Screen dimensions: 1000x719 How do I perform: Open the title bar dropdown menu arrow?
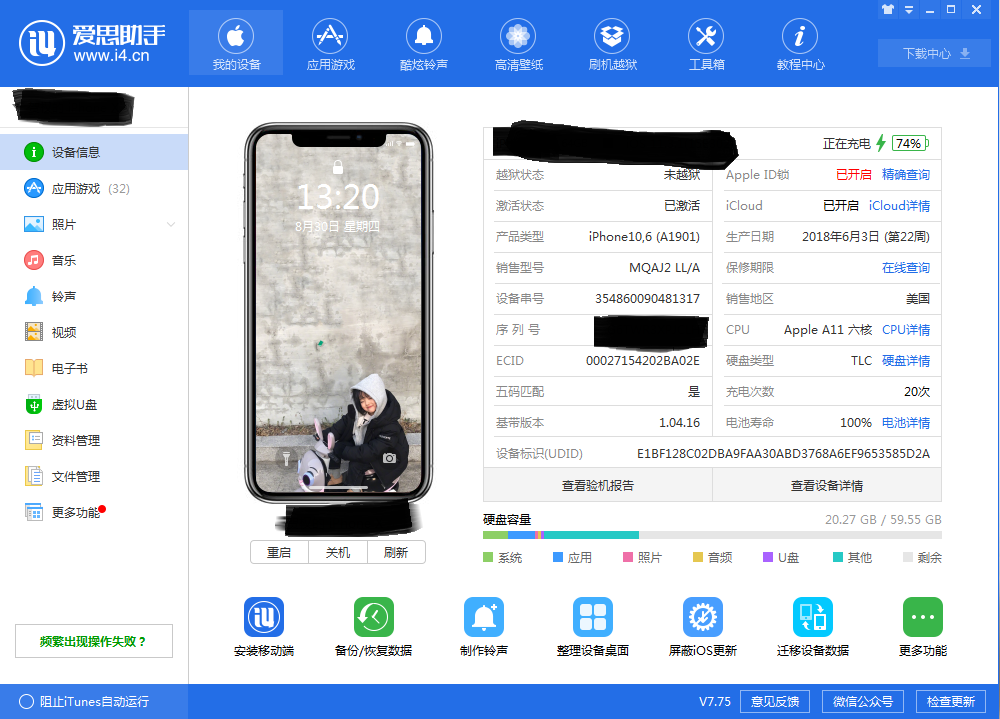click(x=909, y=10)
